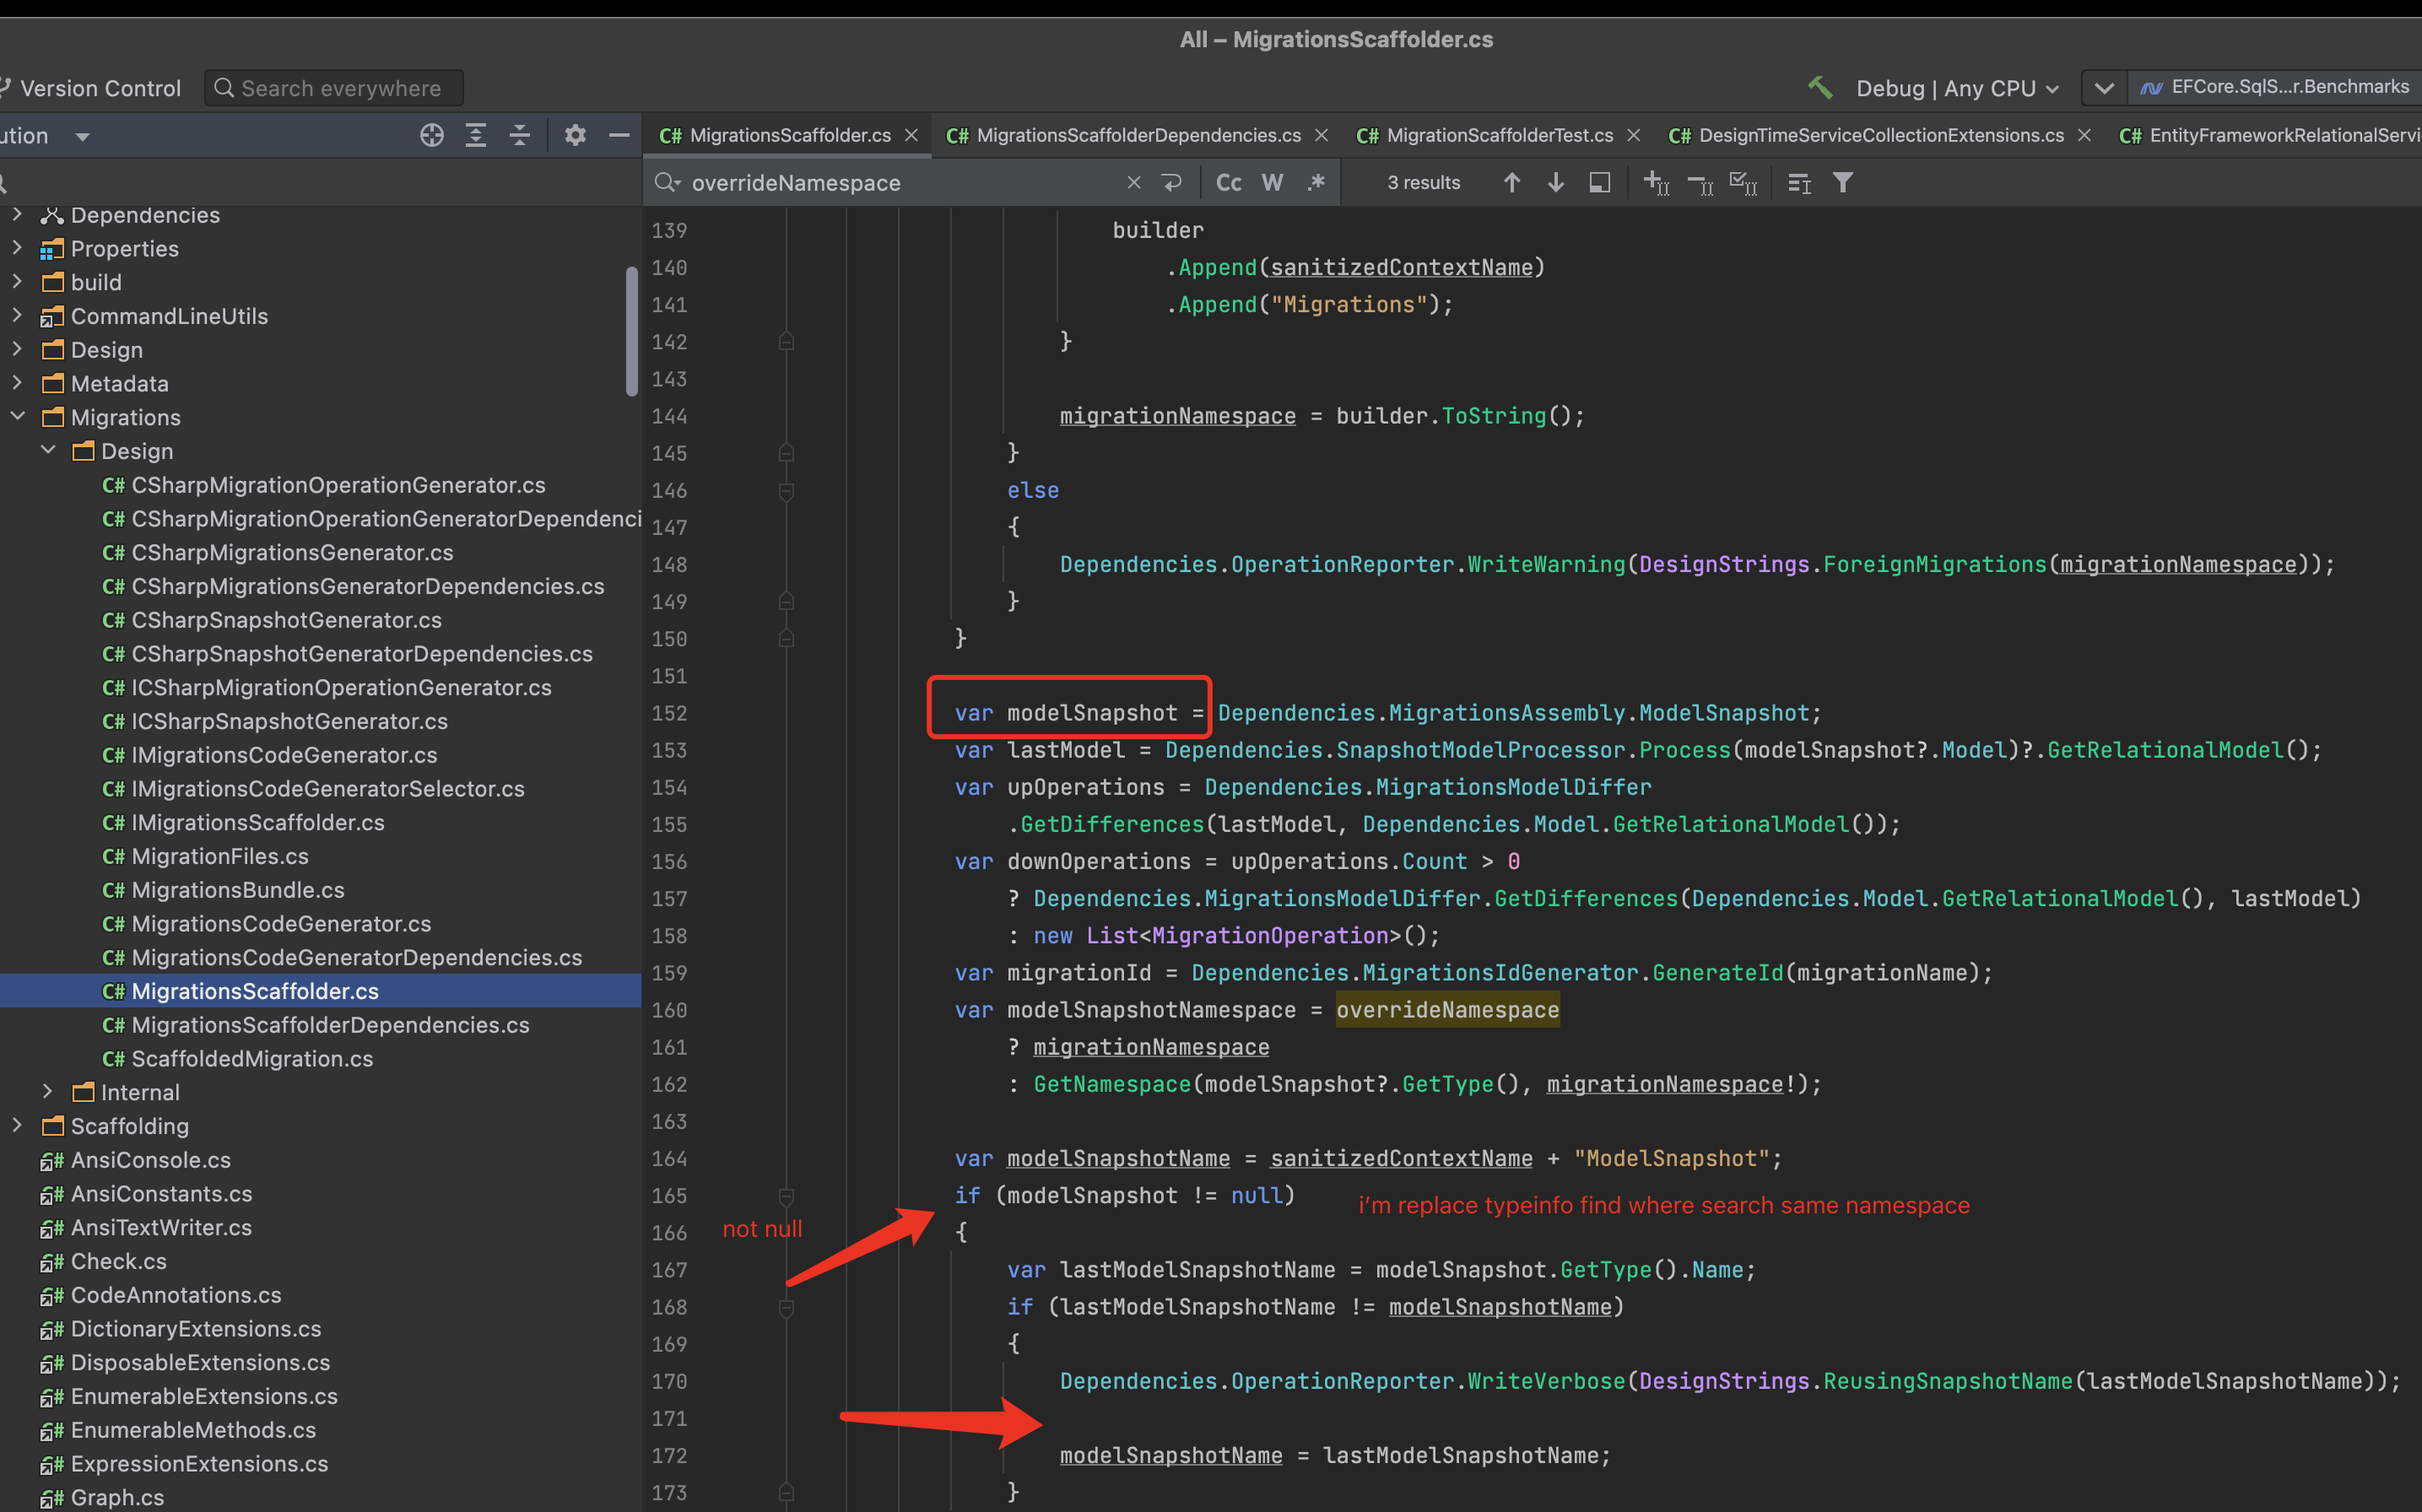Image resolution: width=2422 pixels, height=1512 pixels.
Task: Switch to MigrationScaffolderTest.cs tab
Action: coord(1499,135)
